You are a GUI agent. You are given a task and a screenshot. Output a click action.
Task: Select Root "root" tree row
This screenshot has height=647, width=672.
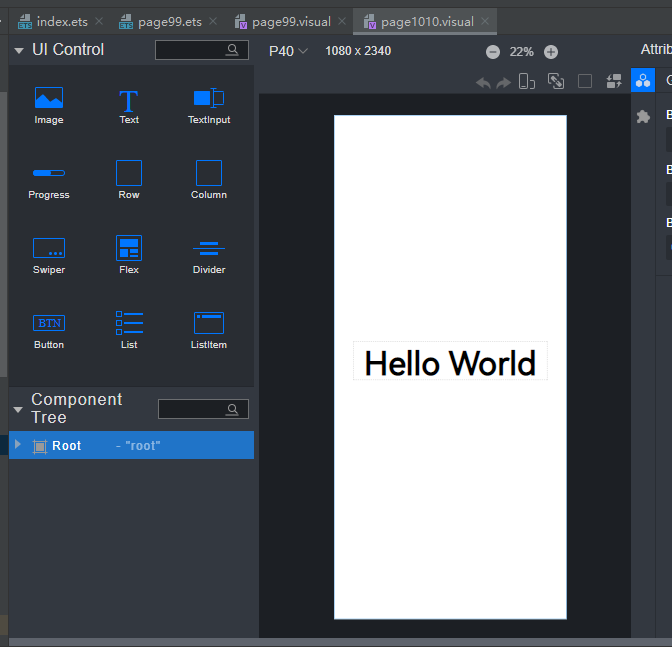132,445
